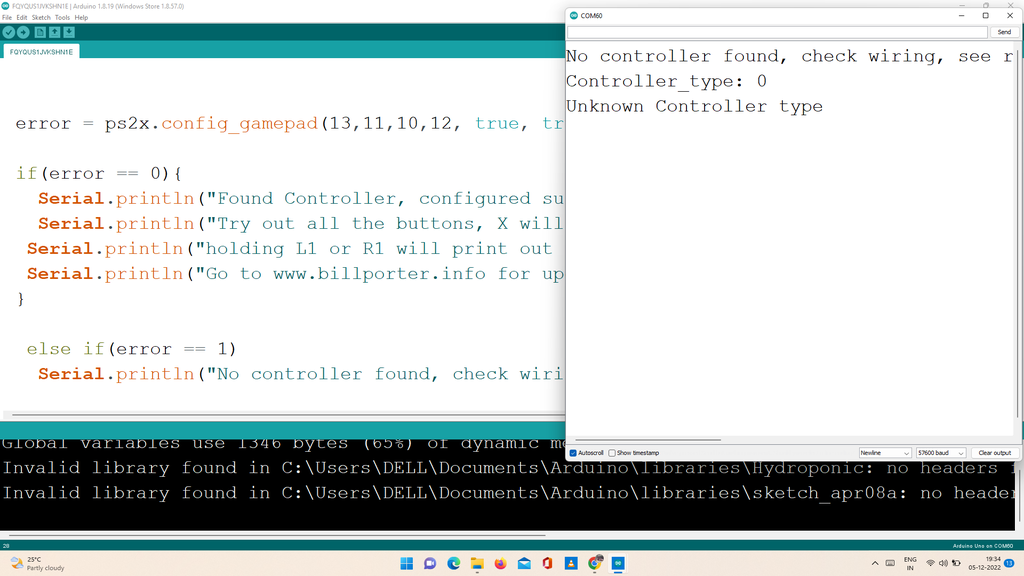Open the Wi-Fi network tray icon
1024x576 pixels.
tap(931, 564)
